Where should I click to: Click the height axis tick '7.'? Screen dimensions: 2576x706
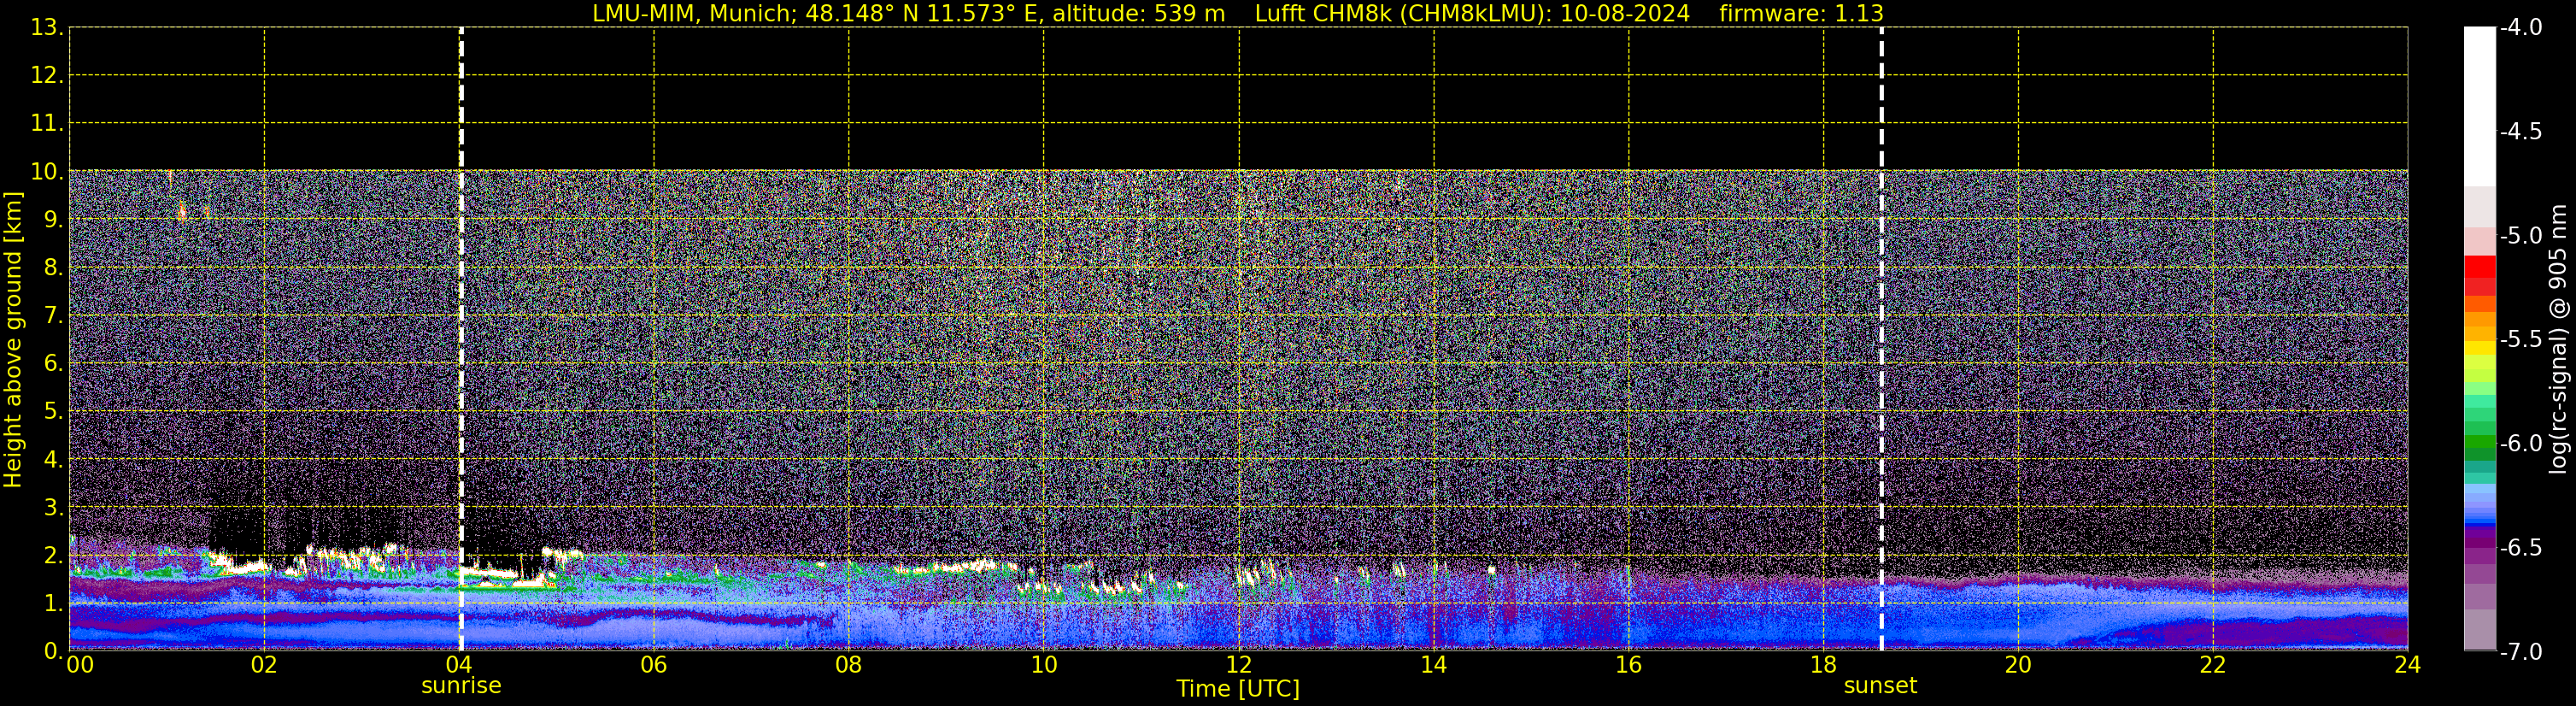pos(53,315)
